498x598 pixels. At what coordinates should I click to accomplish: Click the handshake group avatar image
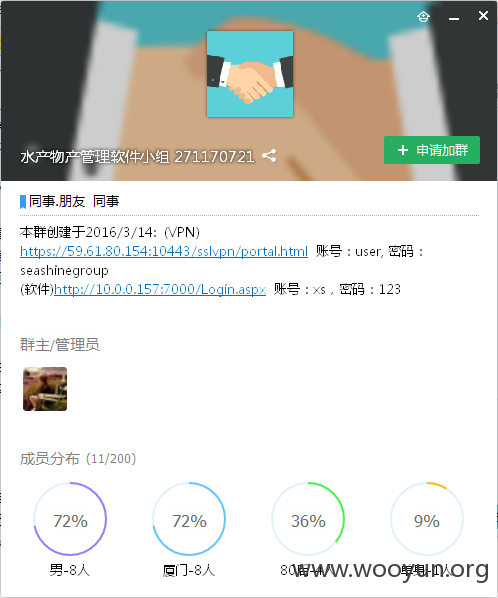pyautogui.click(x=250, y=74)
